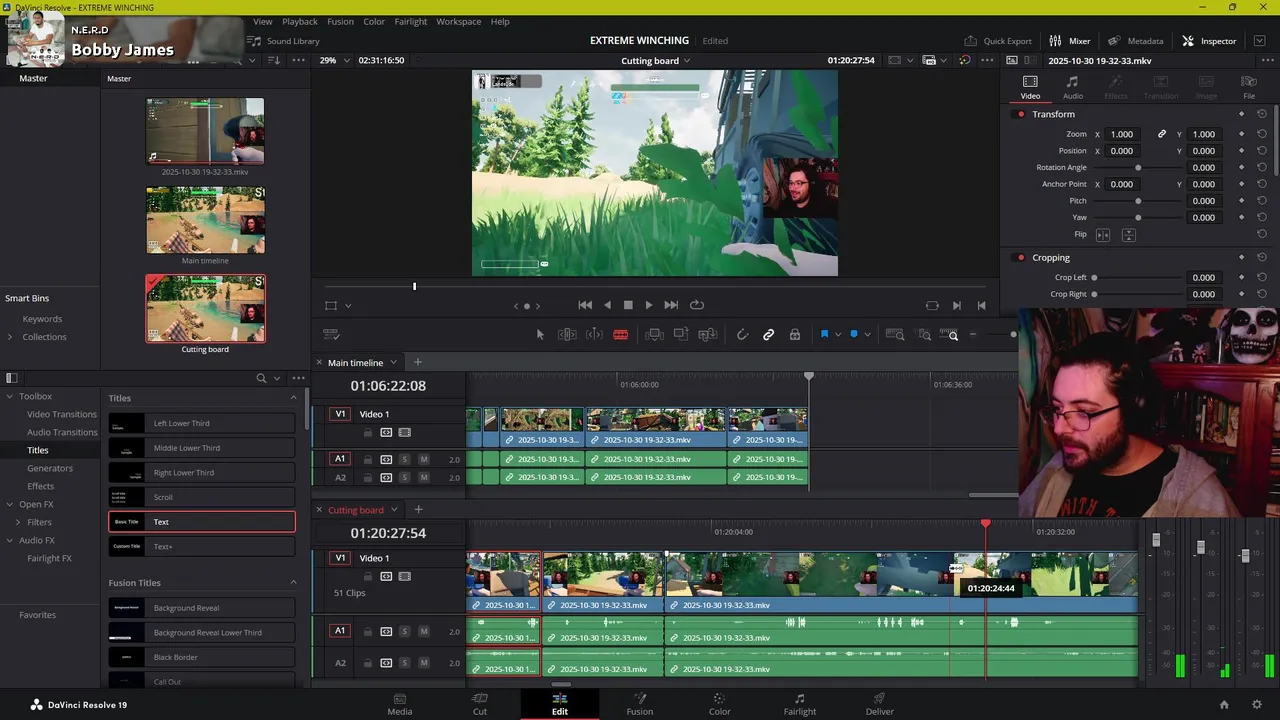Open the Cutting board viewer title dropdown
The image size is (1280, 720).
[x=687, y=61]
